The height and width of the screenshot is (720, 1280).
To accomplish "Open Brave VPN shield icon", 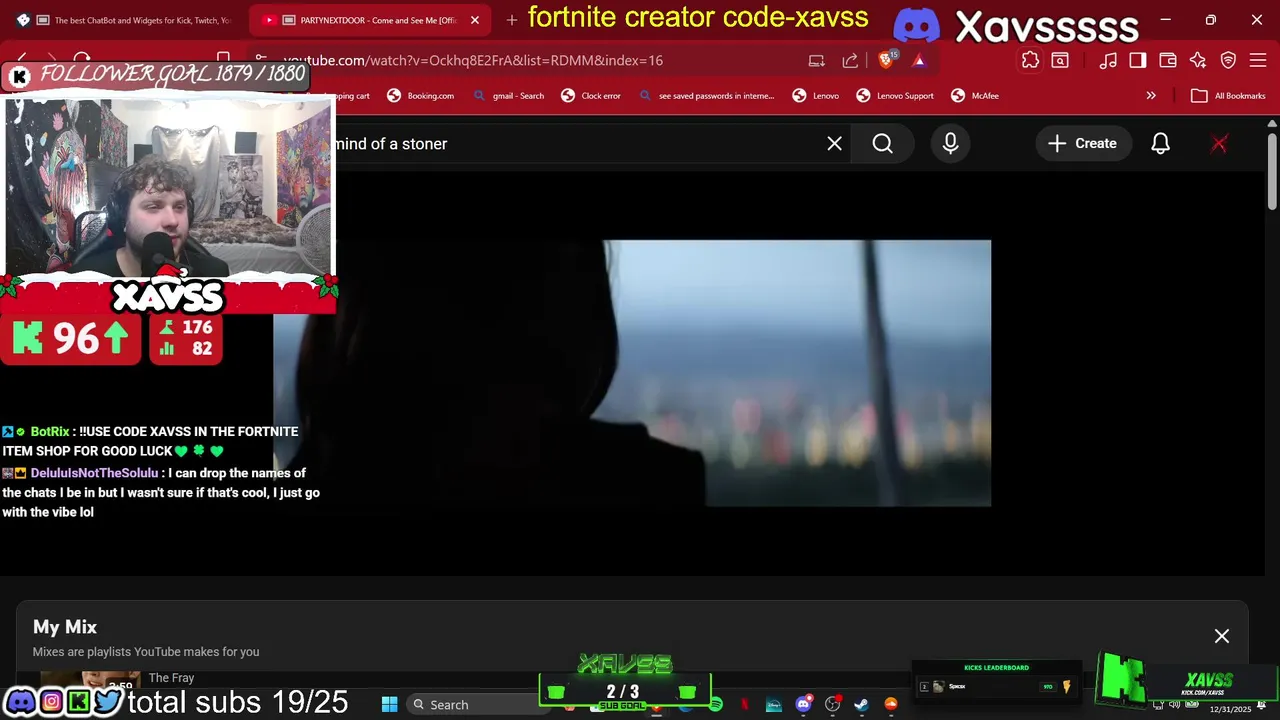I will click(x=1228, y=60).
